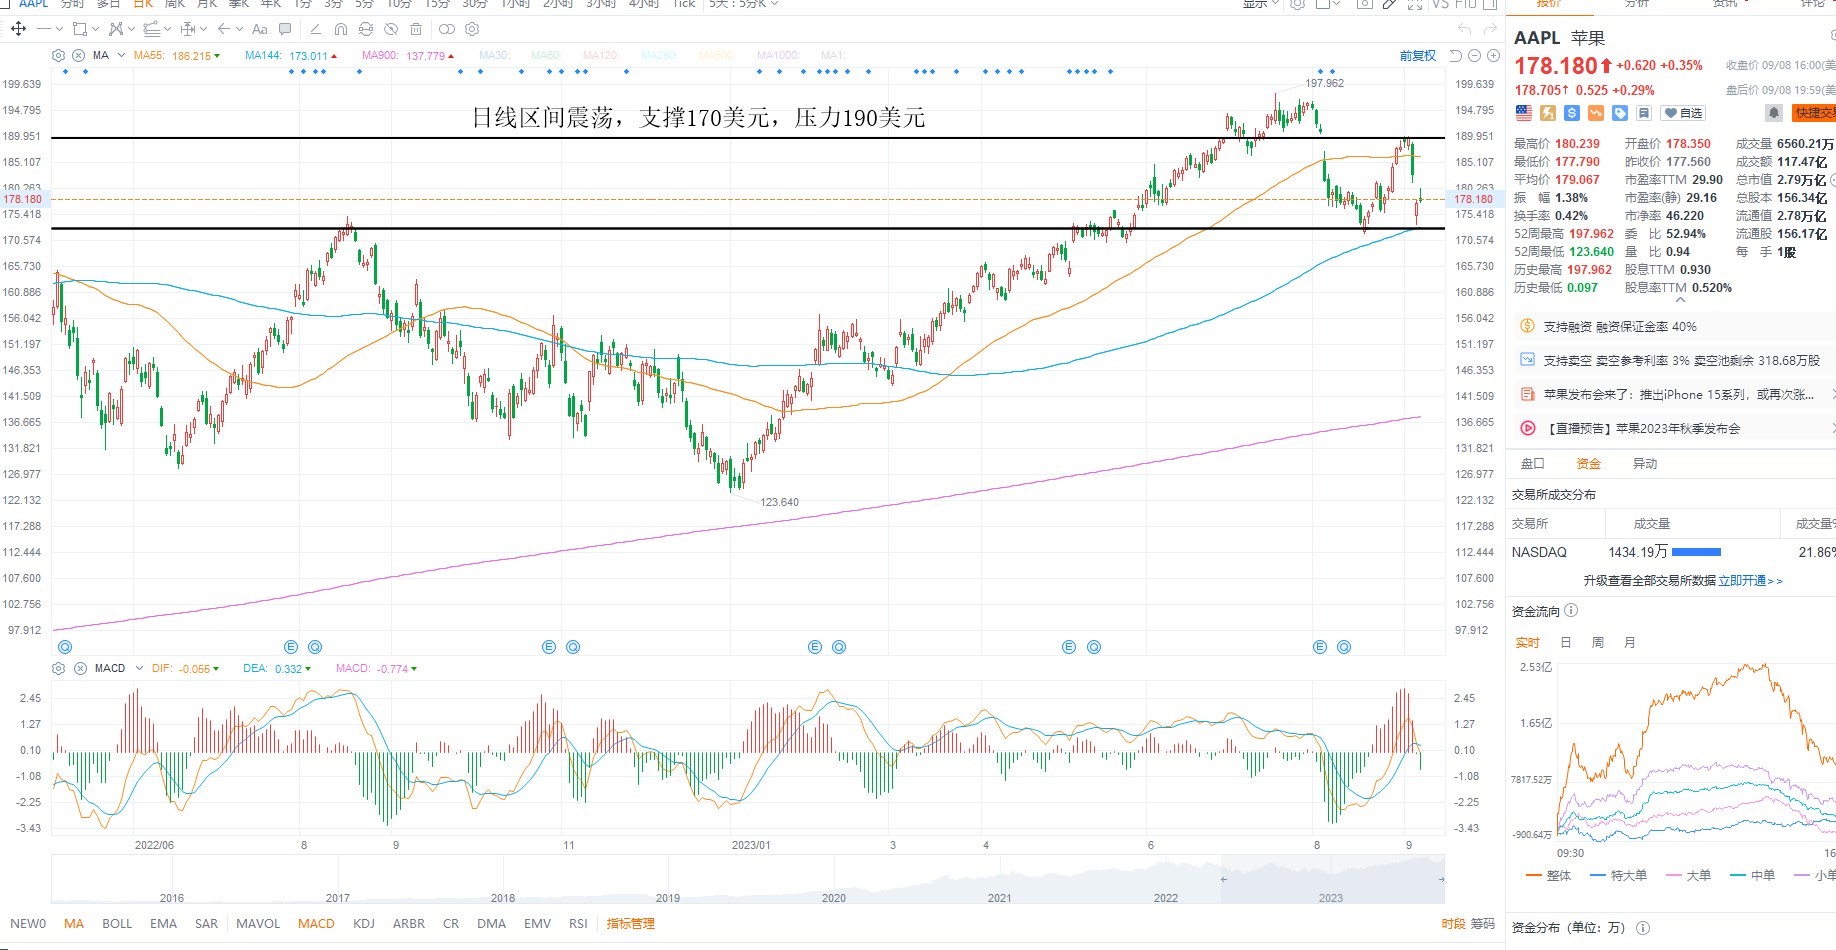This screenshot has width=1836, height=950.
Task: Toggle the SAR indicator
Action: point(206,924)
